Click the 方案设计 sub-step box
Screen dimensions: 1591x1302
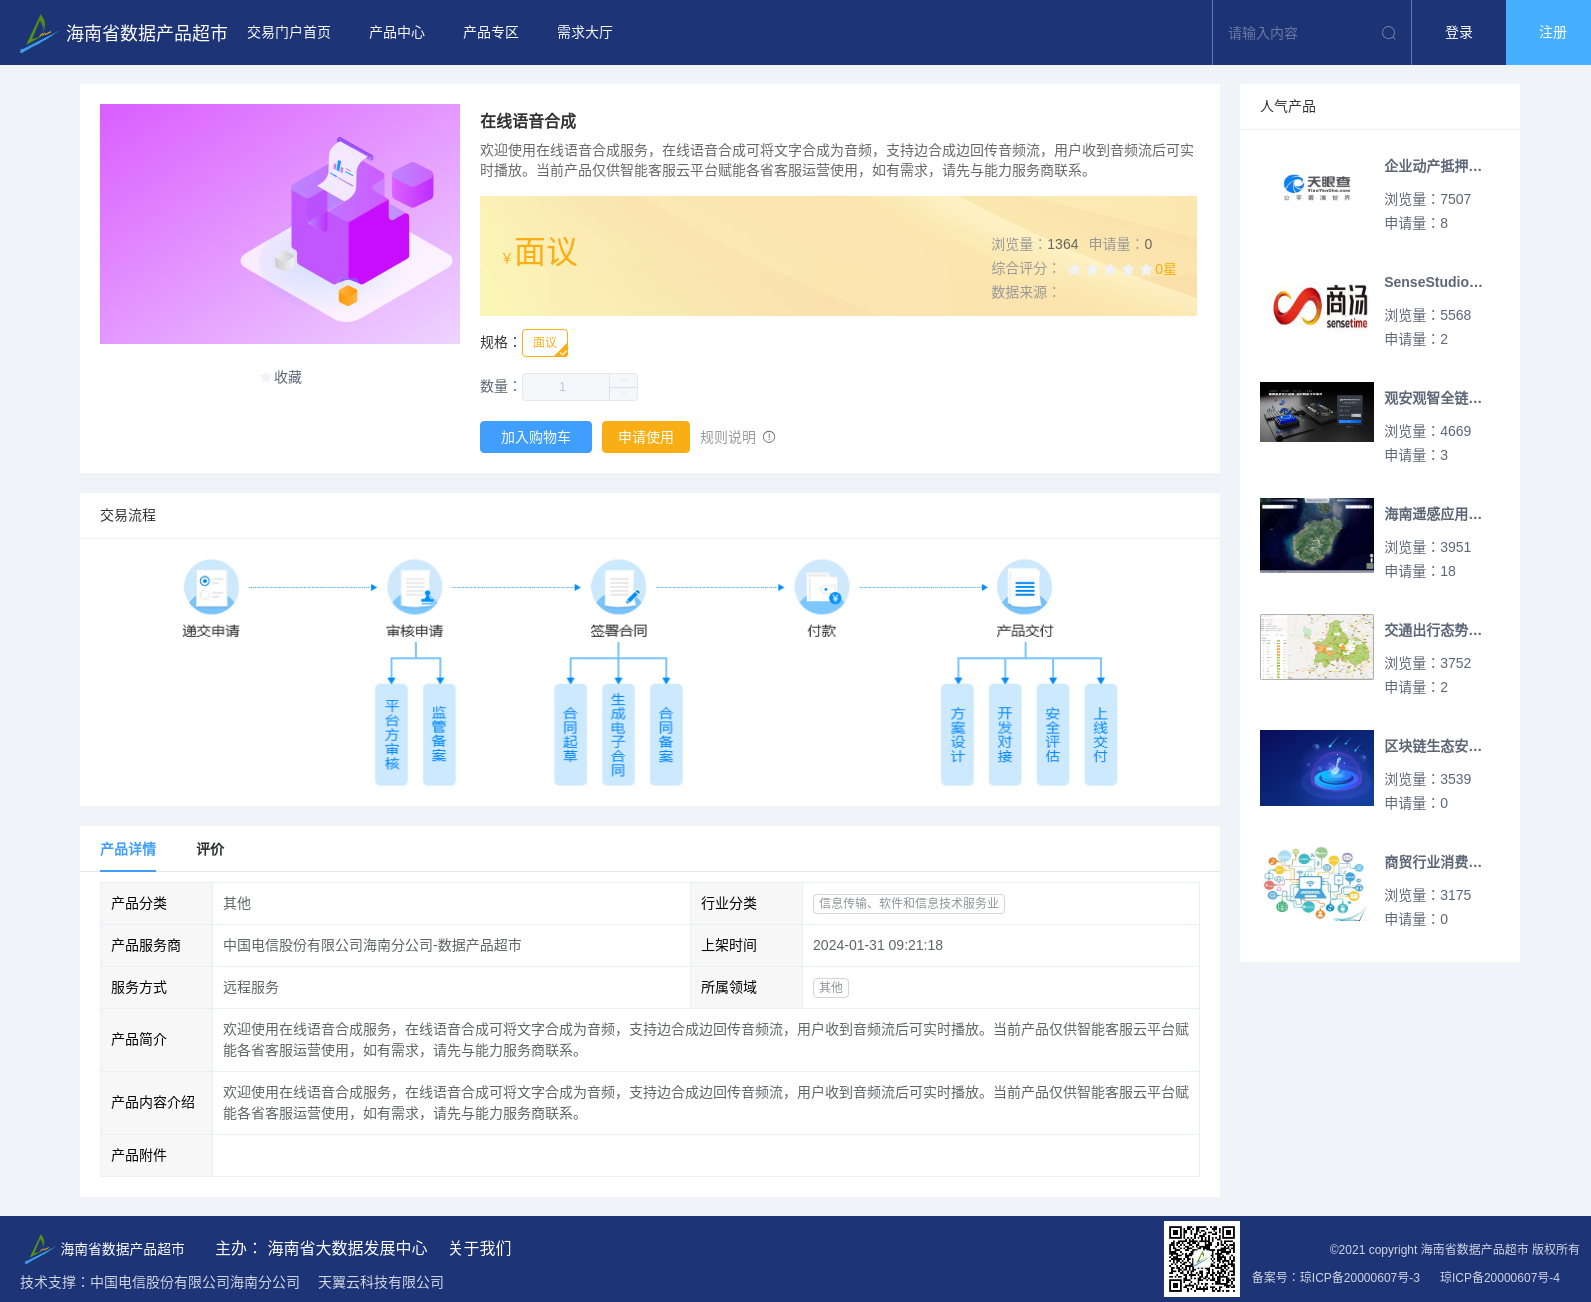(957, 734)
